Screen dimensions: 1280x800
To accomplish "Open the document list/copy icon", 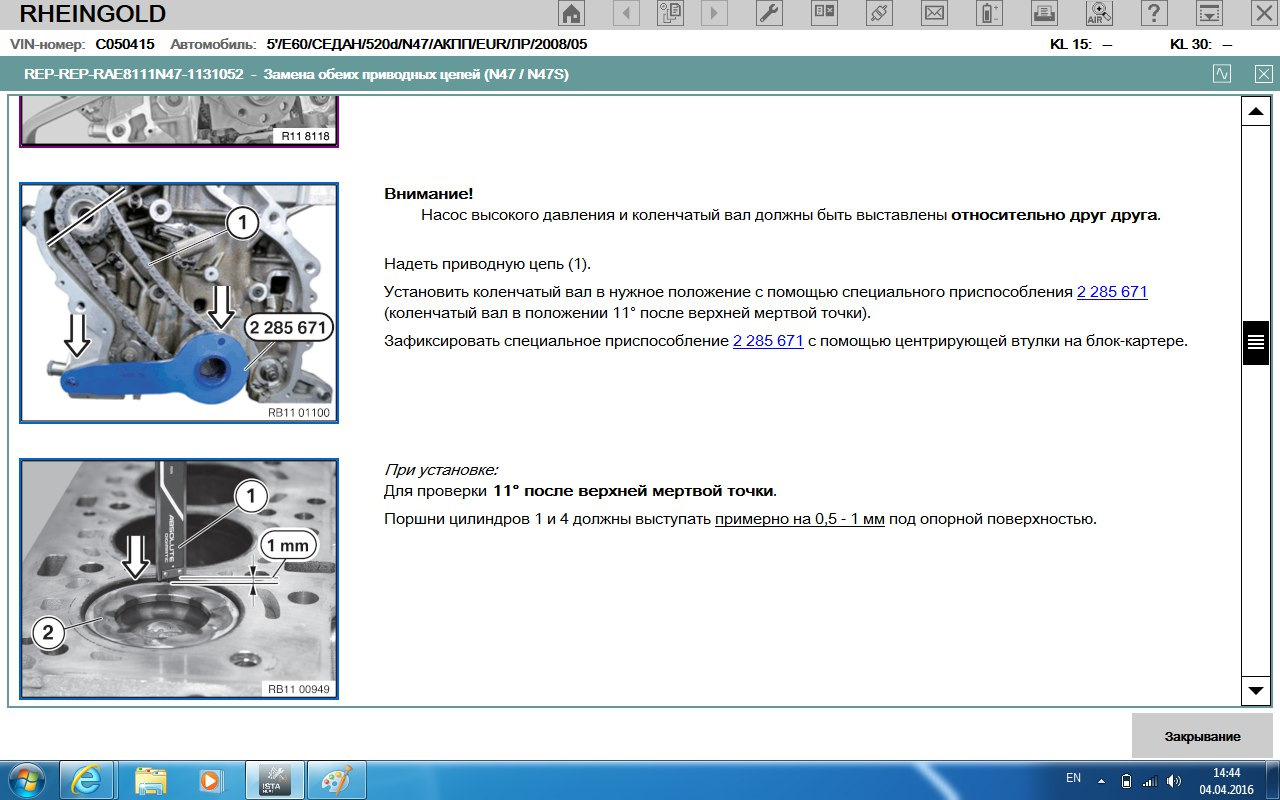I will click(670, 13).
